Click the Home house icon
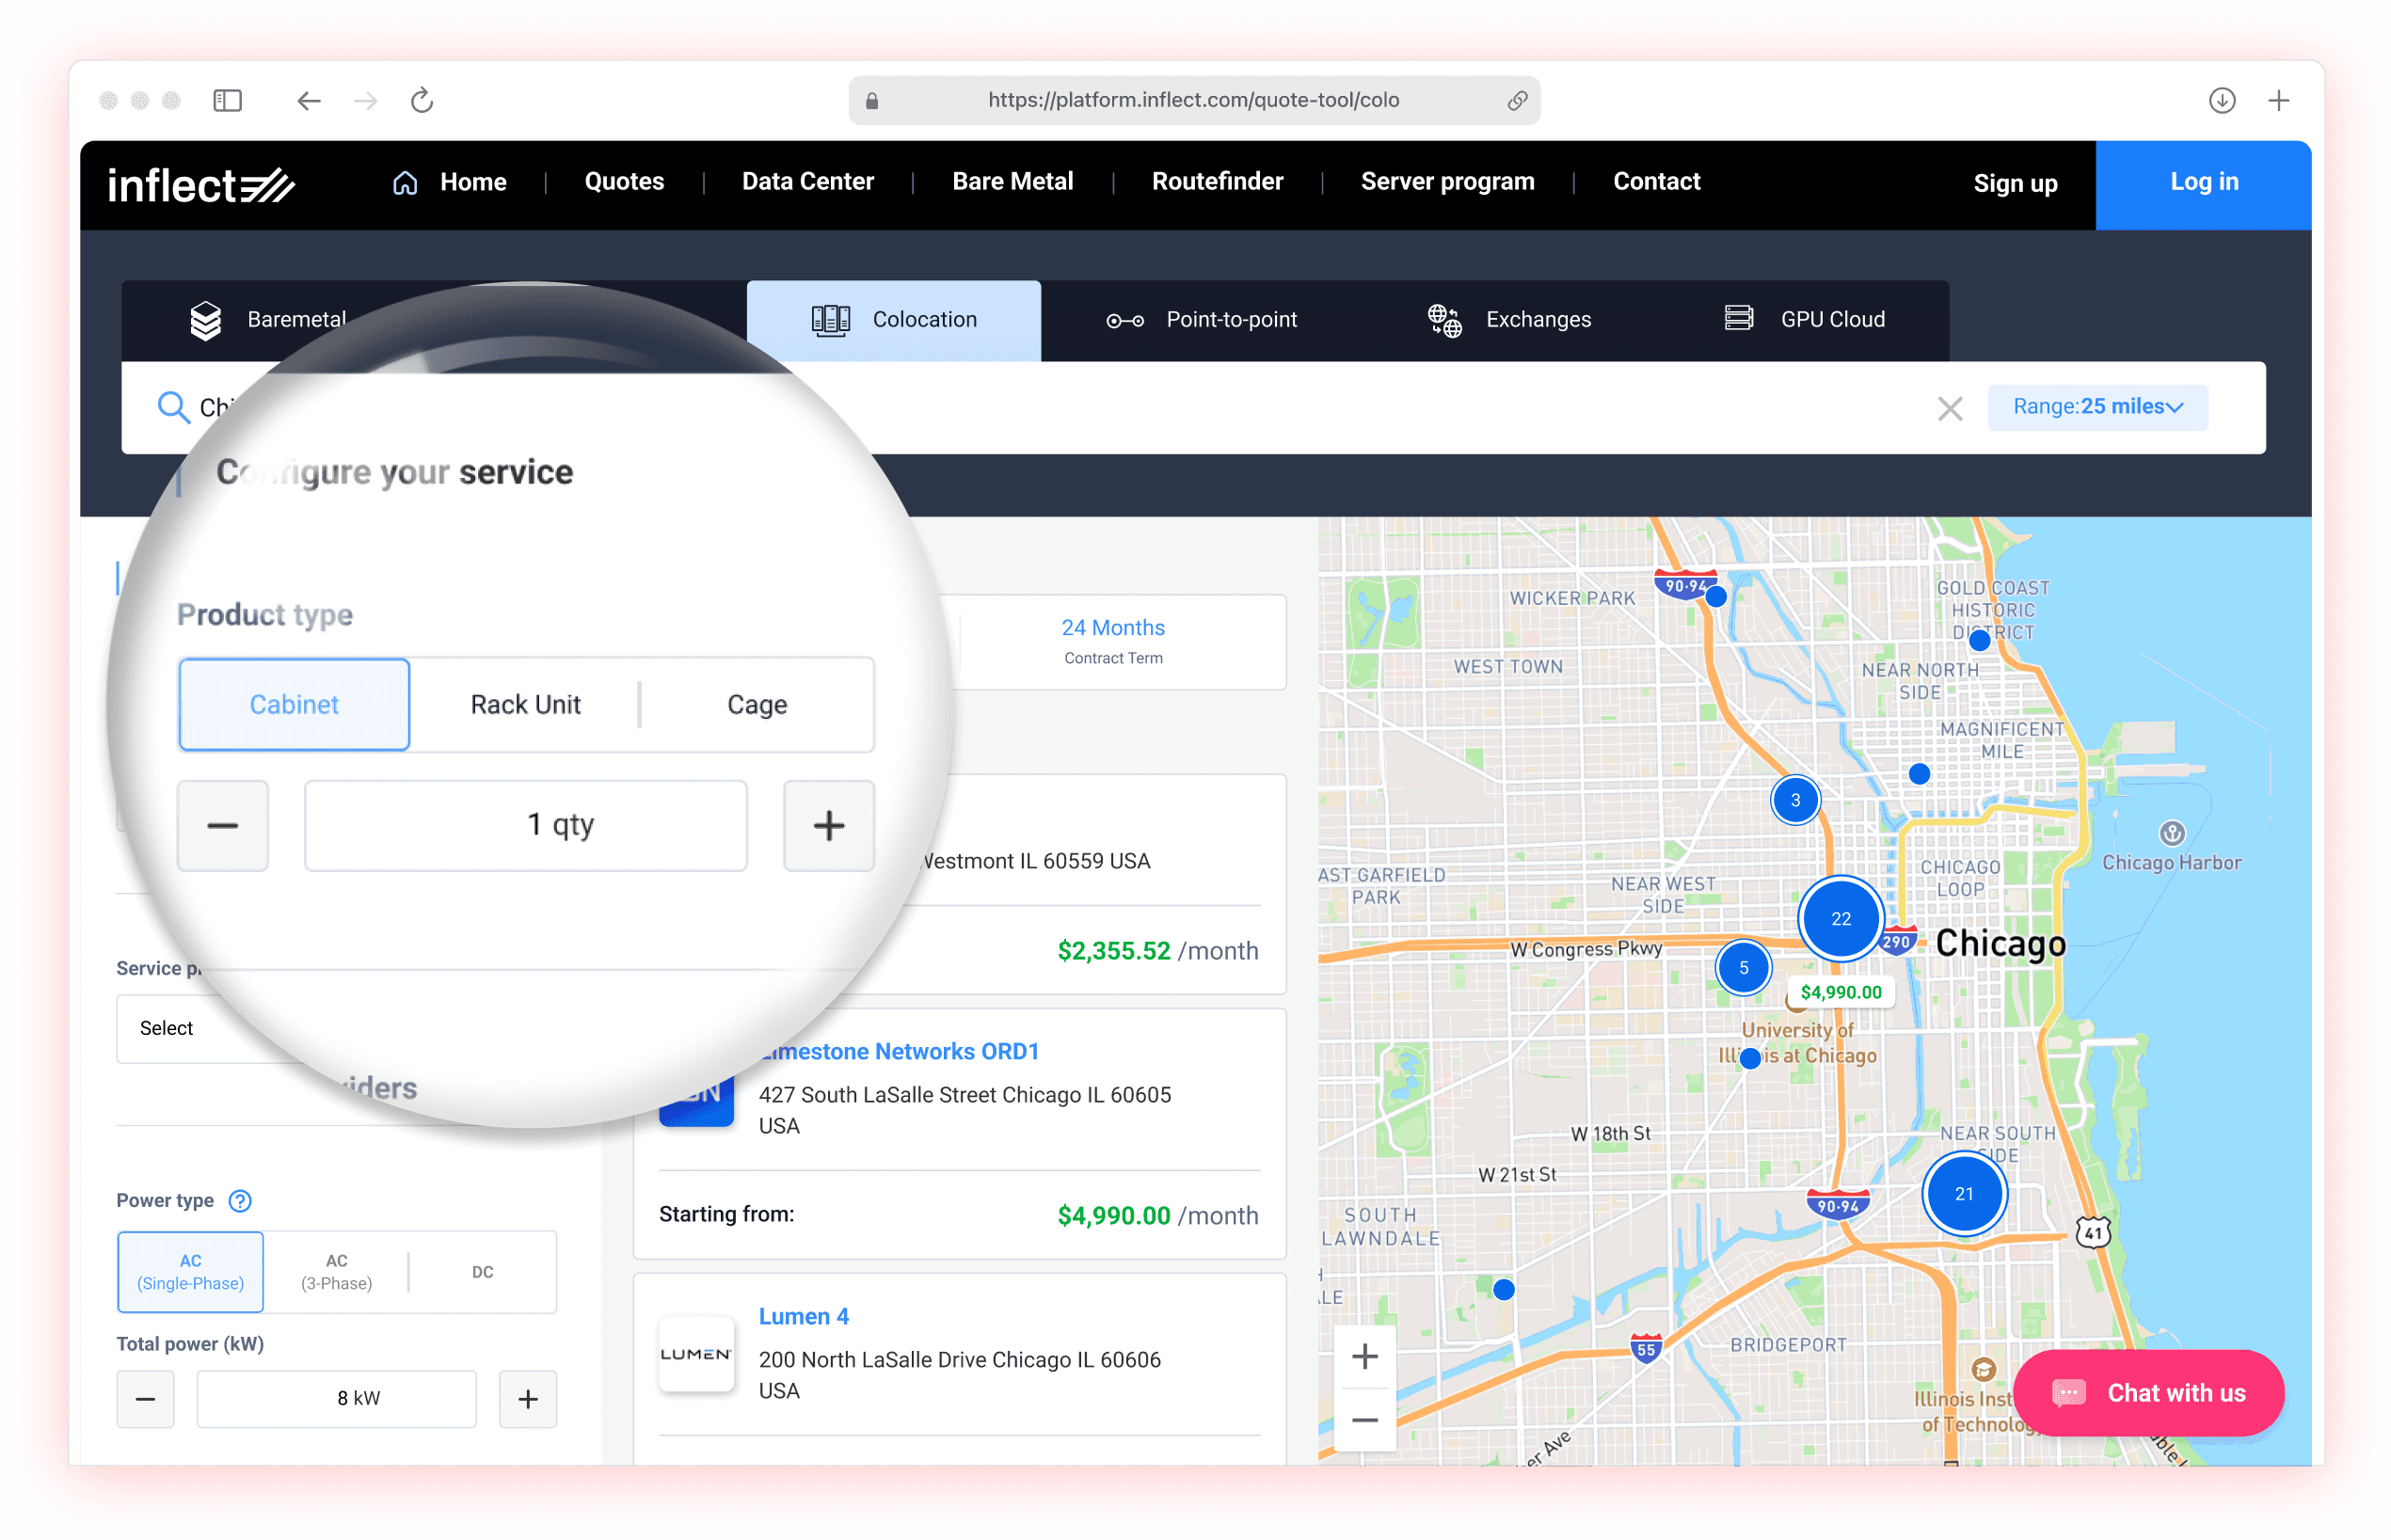This screenshot has width=2391, height=1540. coord(405,183)
